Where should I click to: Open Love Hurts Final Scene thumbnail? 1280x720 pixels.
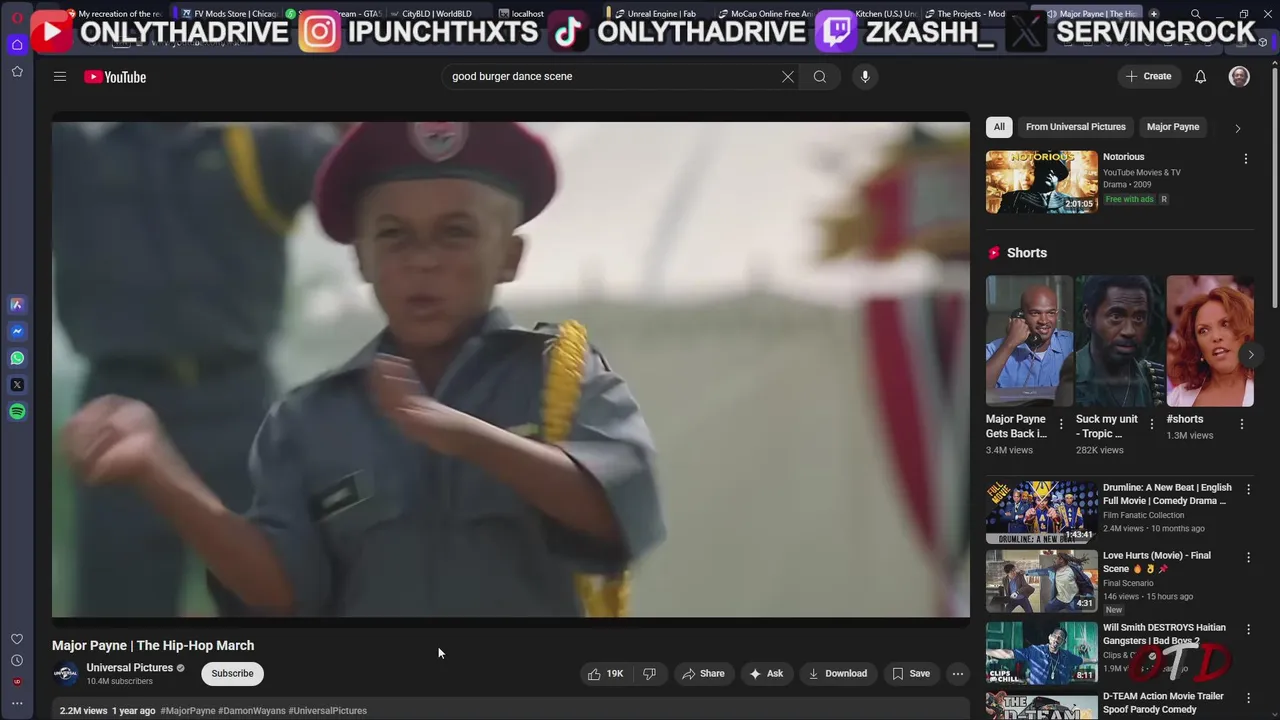pos(1042,581)
